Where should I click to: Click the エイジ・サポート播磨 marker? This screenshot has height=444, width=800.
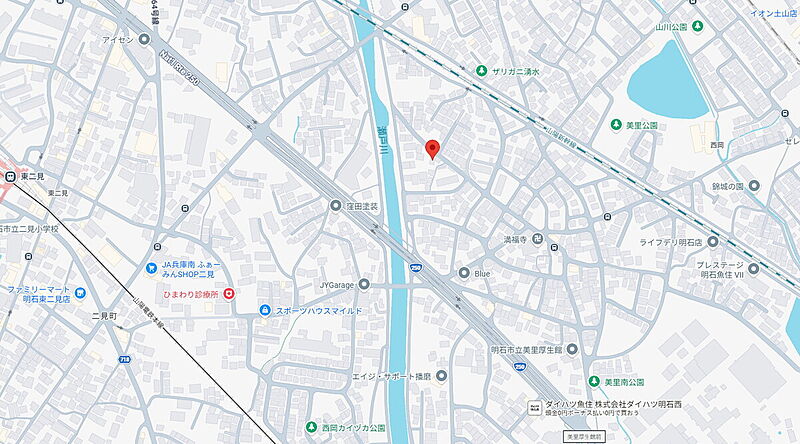pyautogui.click(x=442, y=376)
